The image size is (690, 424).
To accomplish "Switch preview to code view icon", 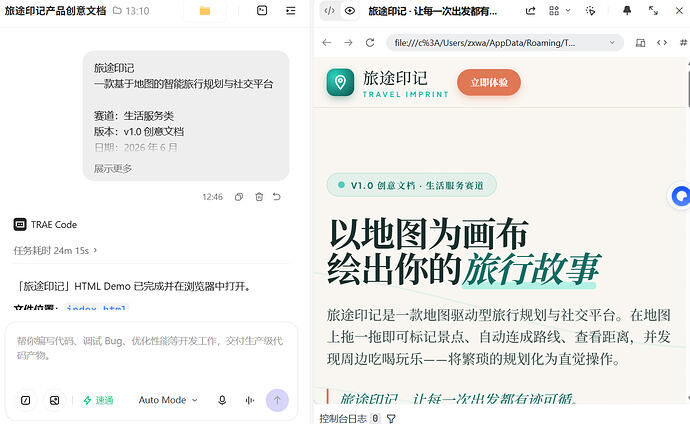I will [329, 11].
